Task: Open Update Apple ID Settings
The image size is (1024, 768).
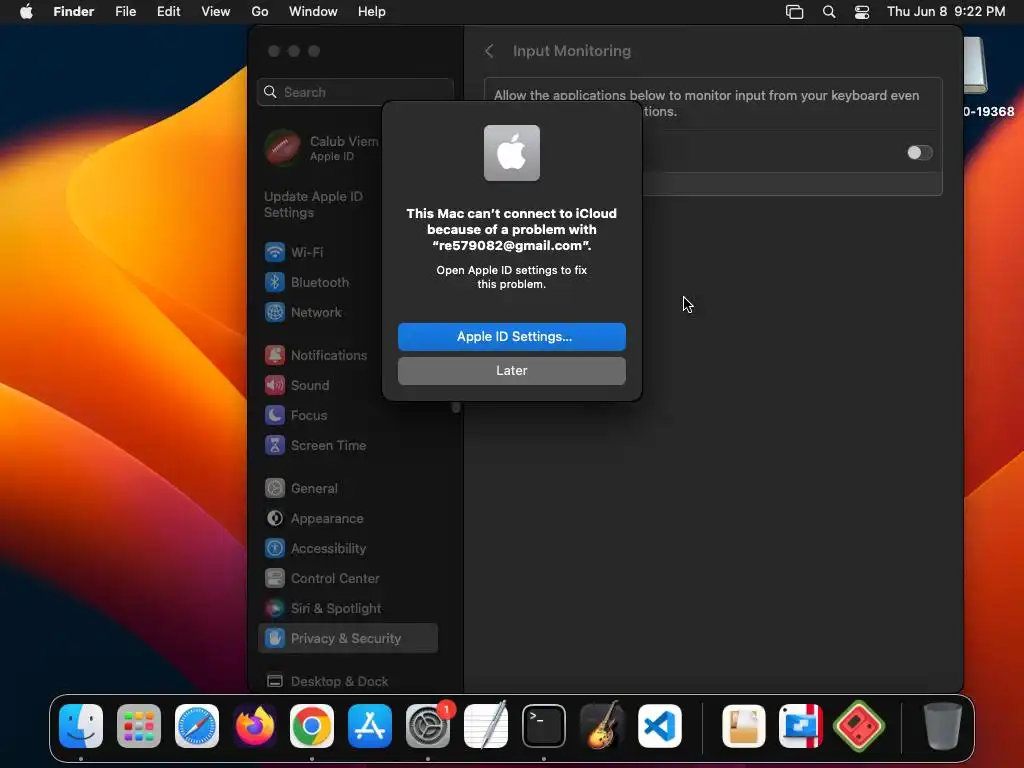Action: pos(313,204)
